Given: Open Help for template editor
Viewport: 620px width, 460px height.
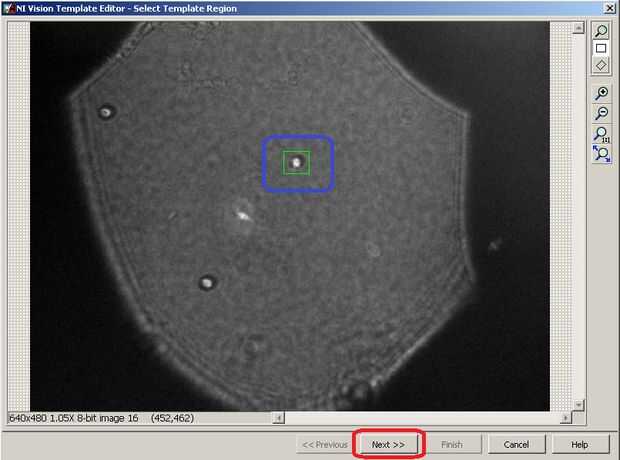Looking at the screenshot, I should click(x=580, y=445).
